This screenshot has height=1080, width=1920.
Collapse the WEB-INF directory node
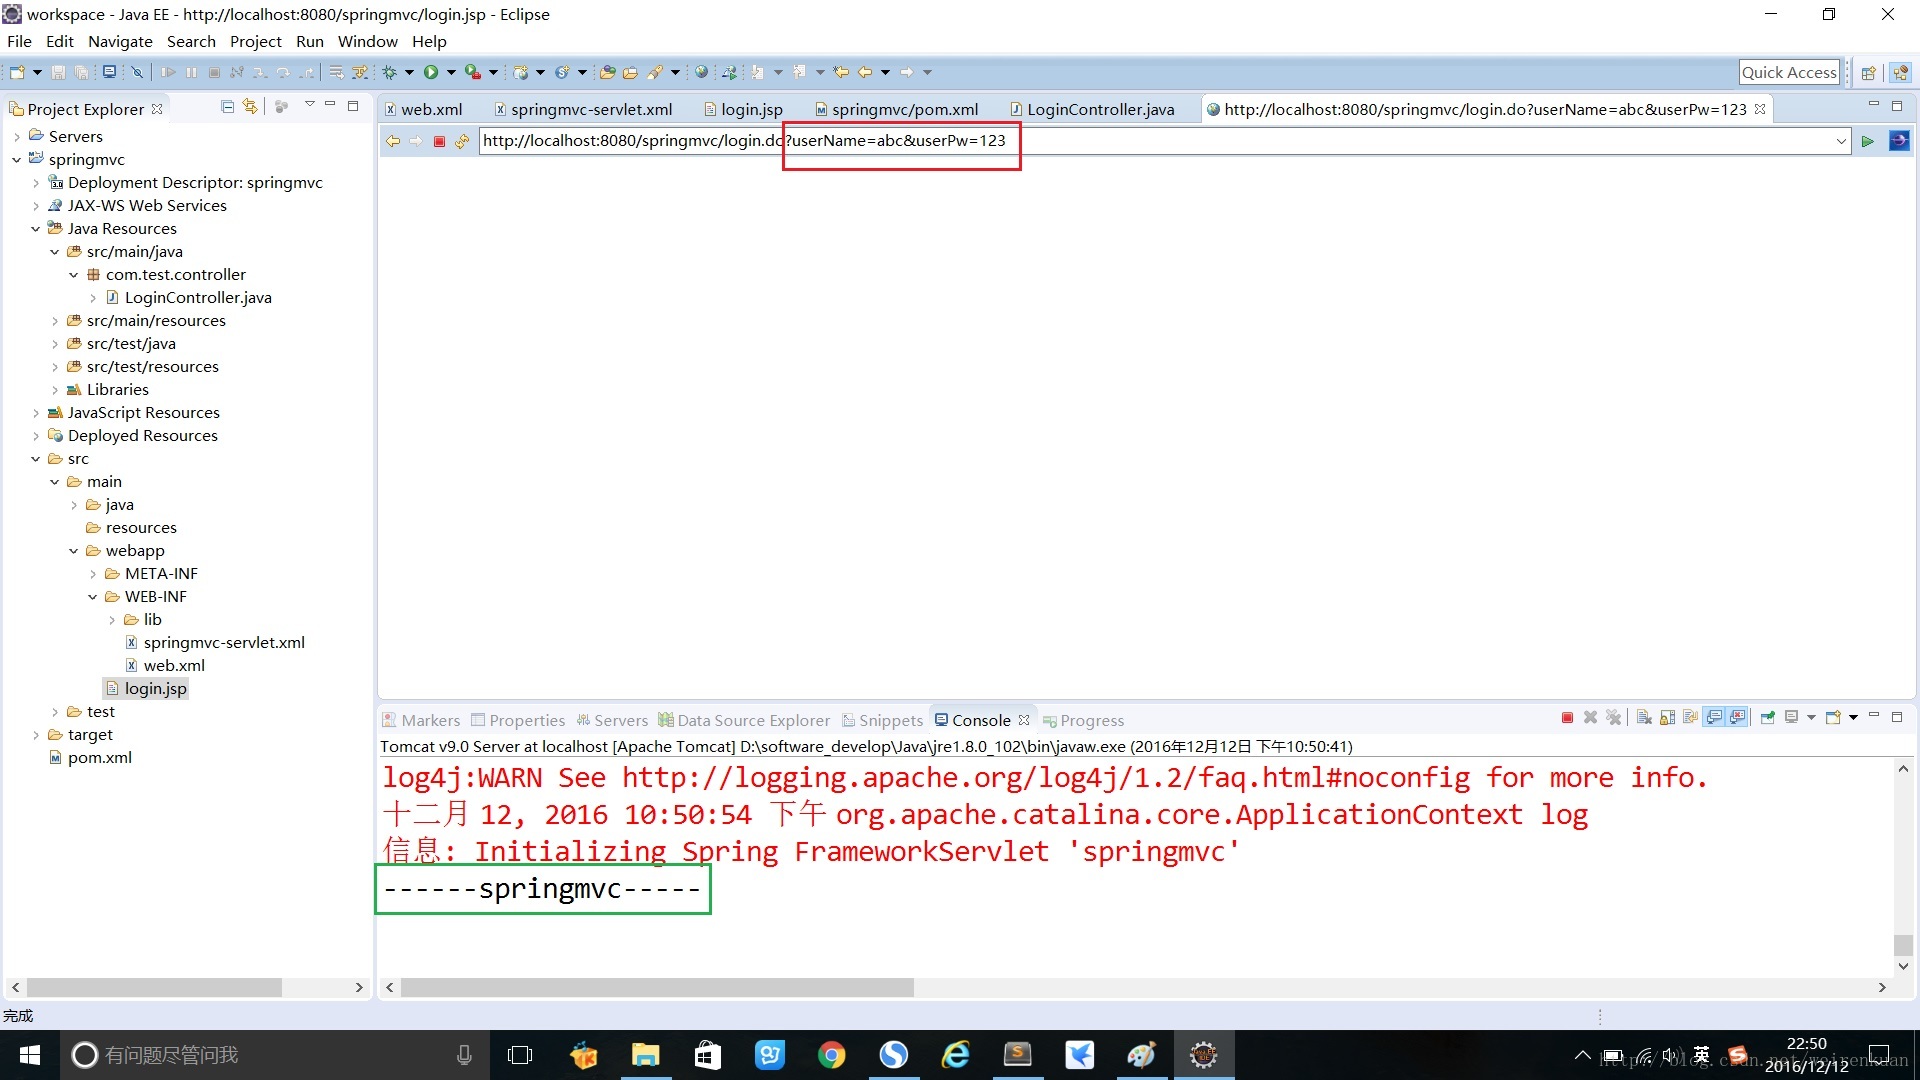pos(92,596)
